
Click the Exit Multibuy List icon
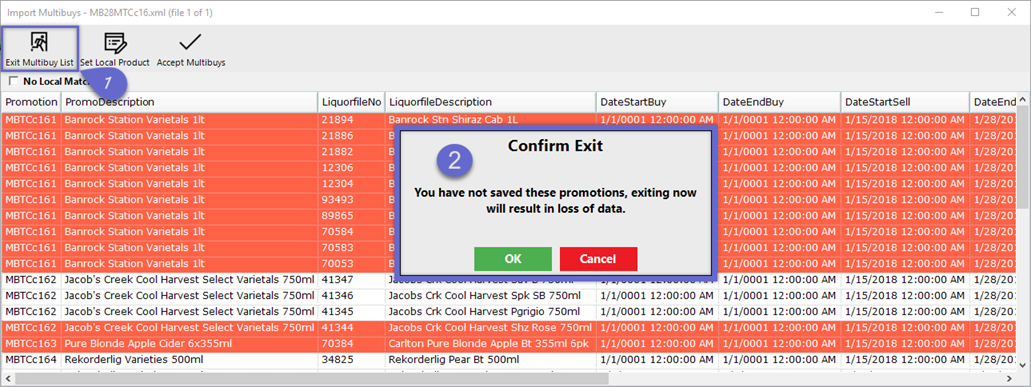pyautogui.click(x=39, y=43)
